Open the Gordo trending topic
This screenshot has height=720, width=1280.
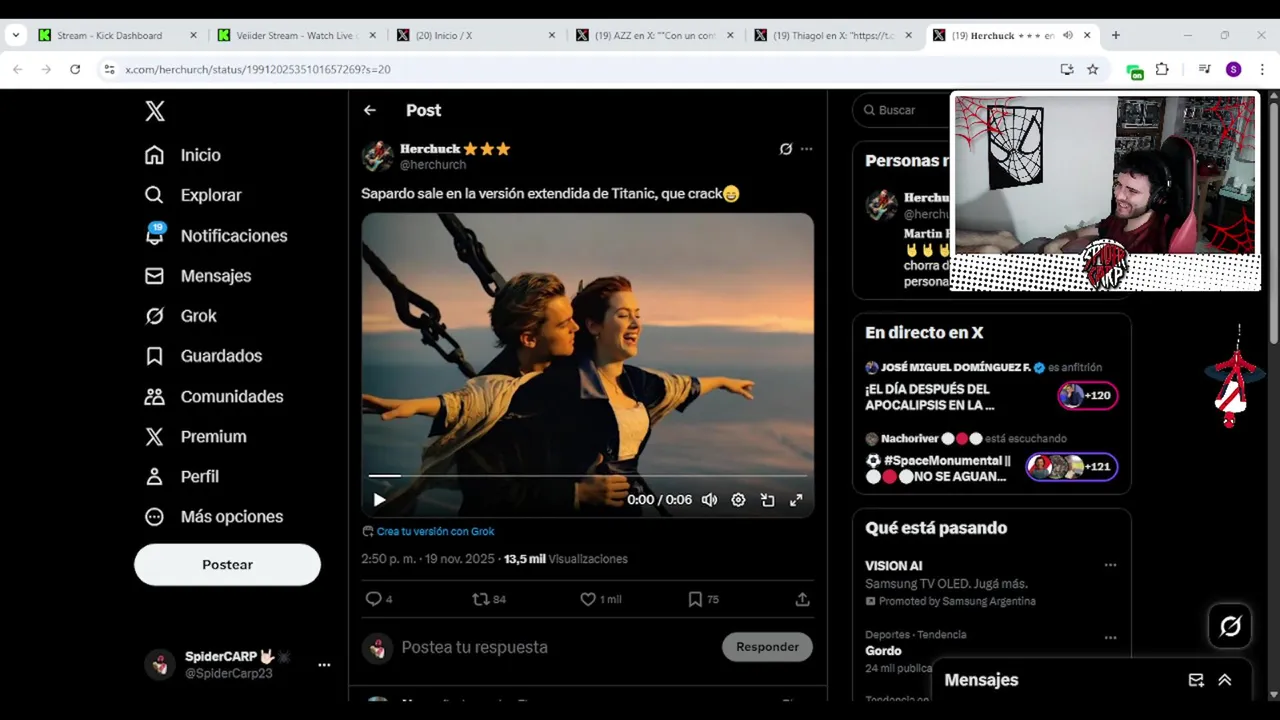click(883, 651)
